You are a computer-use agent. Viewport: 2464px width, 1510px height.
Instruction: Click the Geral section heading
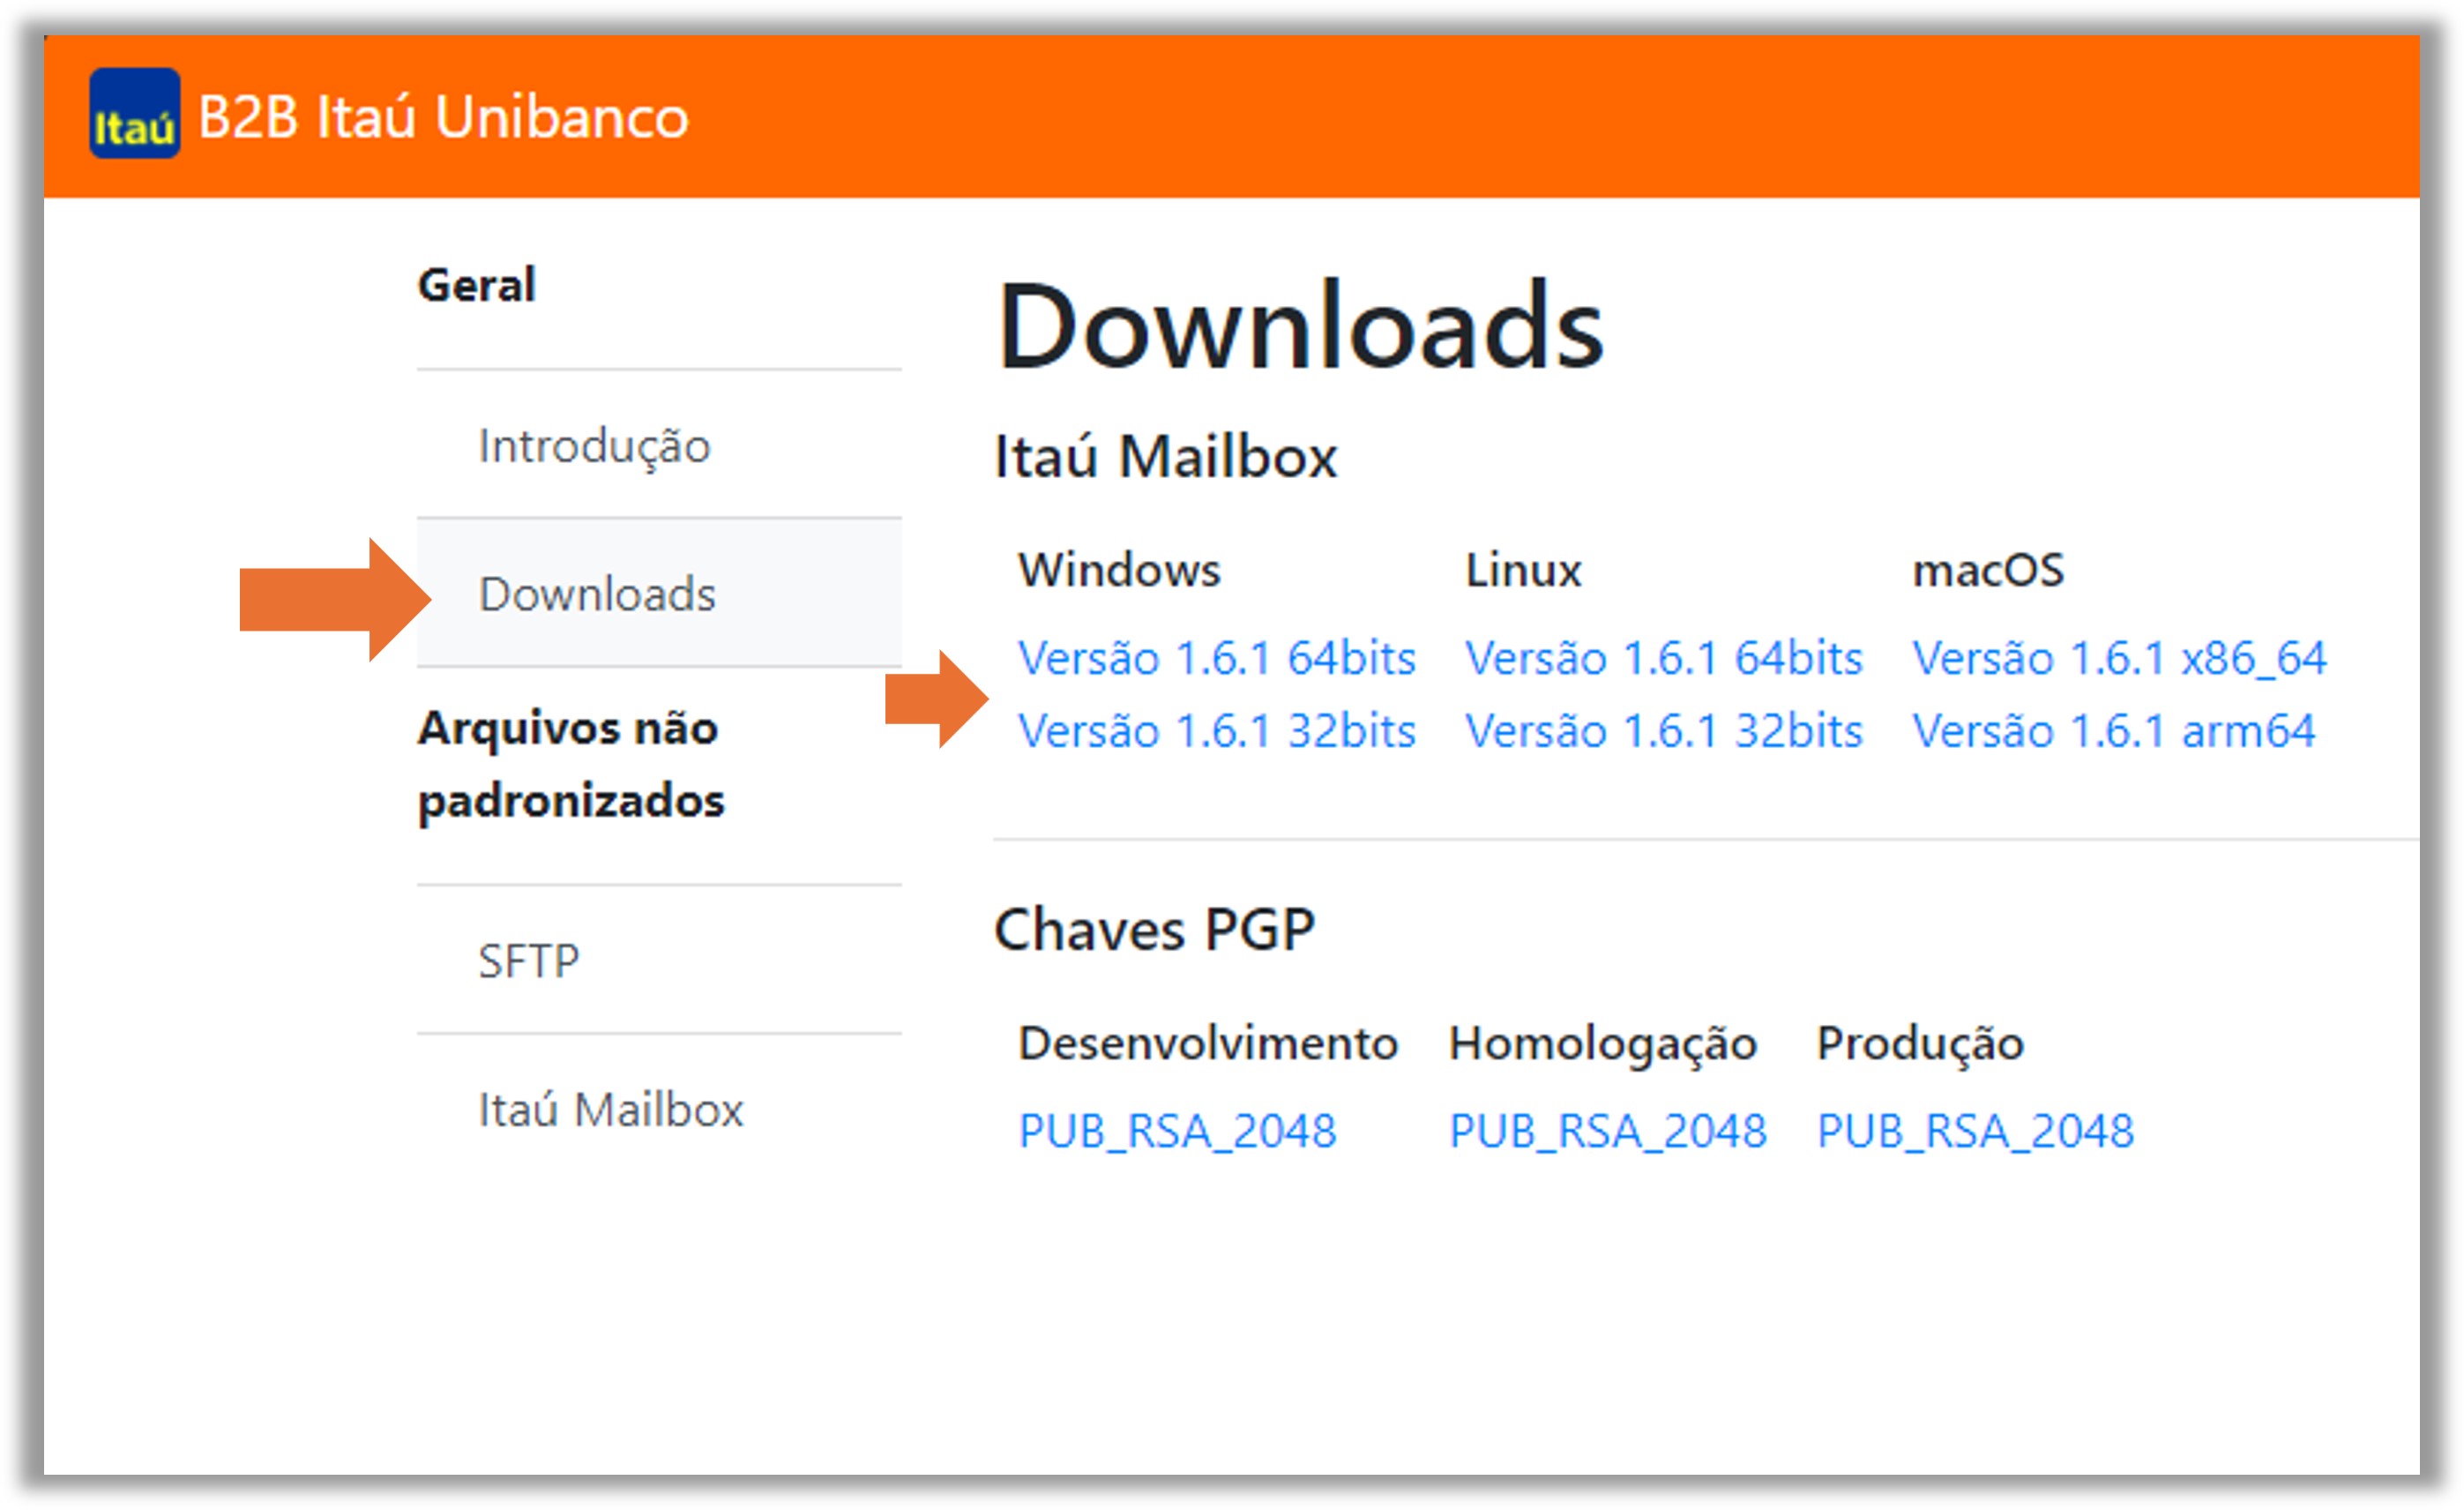(477, 285)
